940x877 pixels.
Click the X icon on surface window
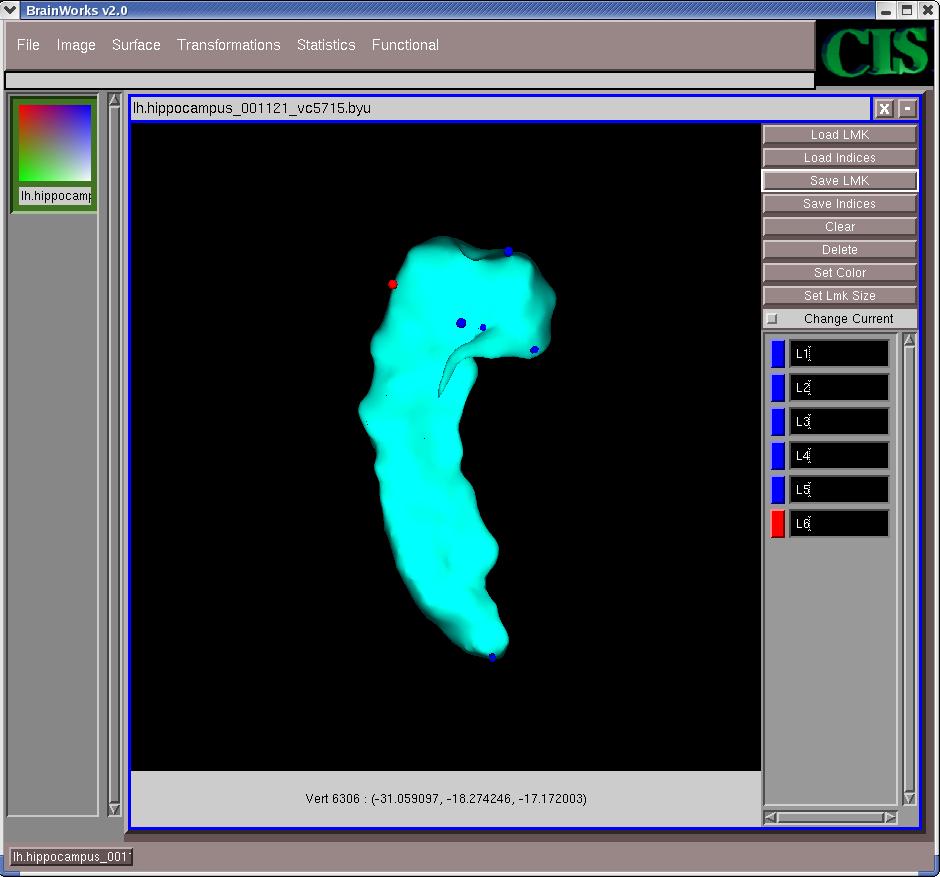tap(884, 109)
